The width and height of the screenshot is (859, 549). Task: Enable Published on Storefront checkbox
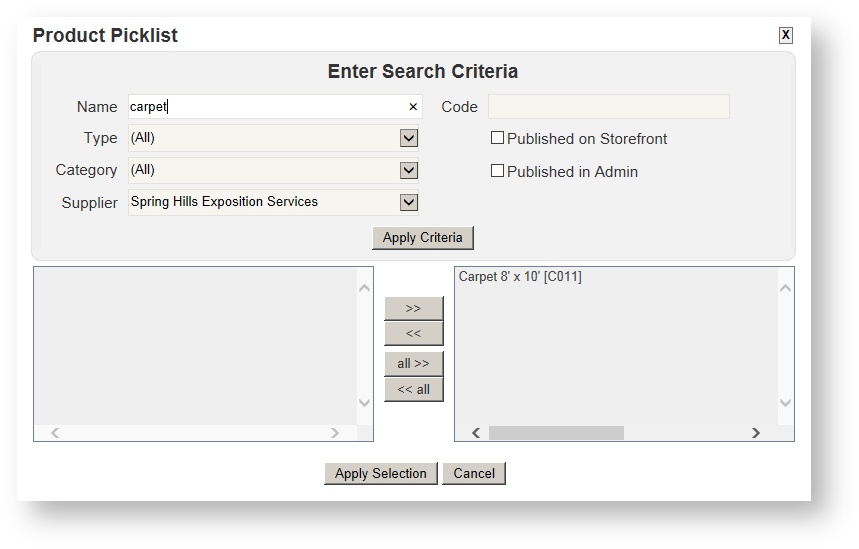(x=497, y=138)
